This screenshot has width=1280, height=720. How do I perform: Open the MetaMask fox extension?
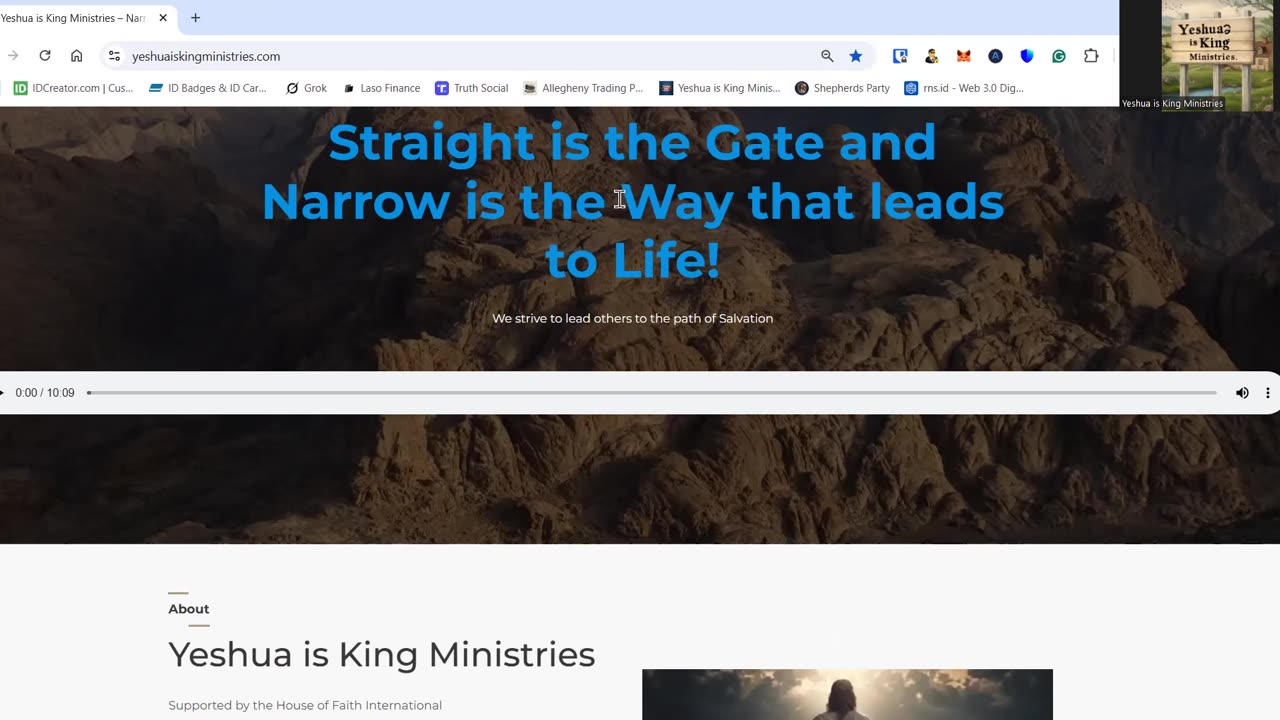(963, 56)
